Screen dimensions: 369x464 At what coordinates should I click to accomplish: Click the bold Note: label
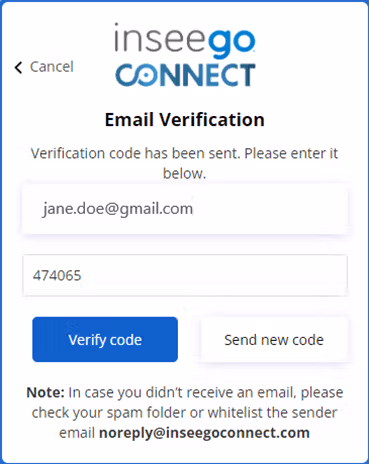click(x=45, y=392)
